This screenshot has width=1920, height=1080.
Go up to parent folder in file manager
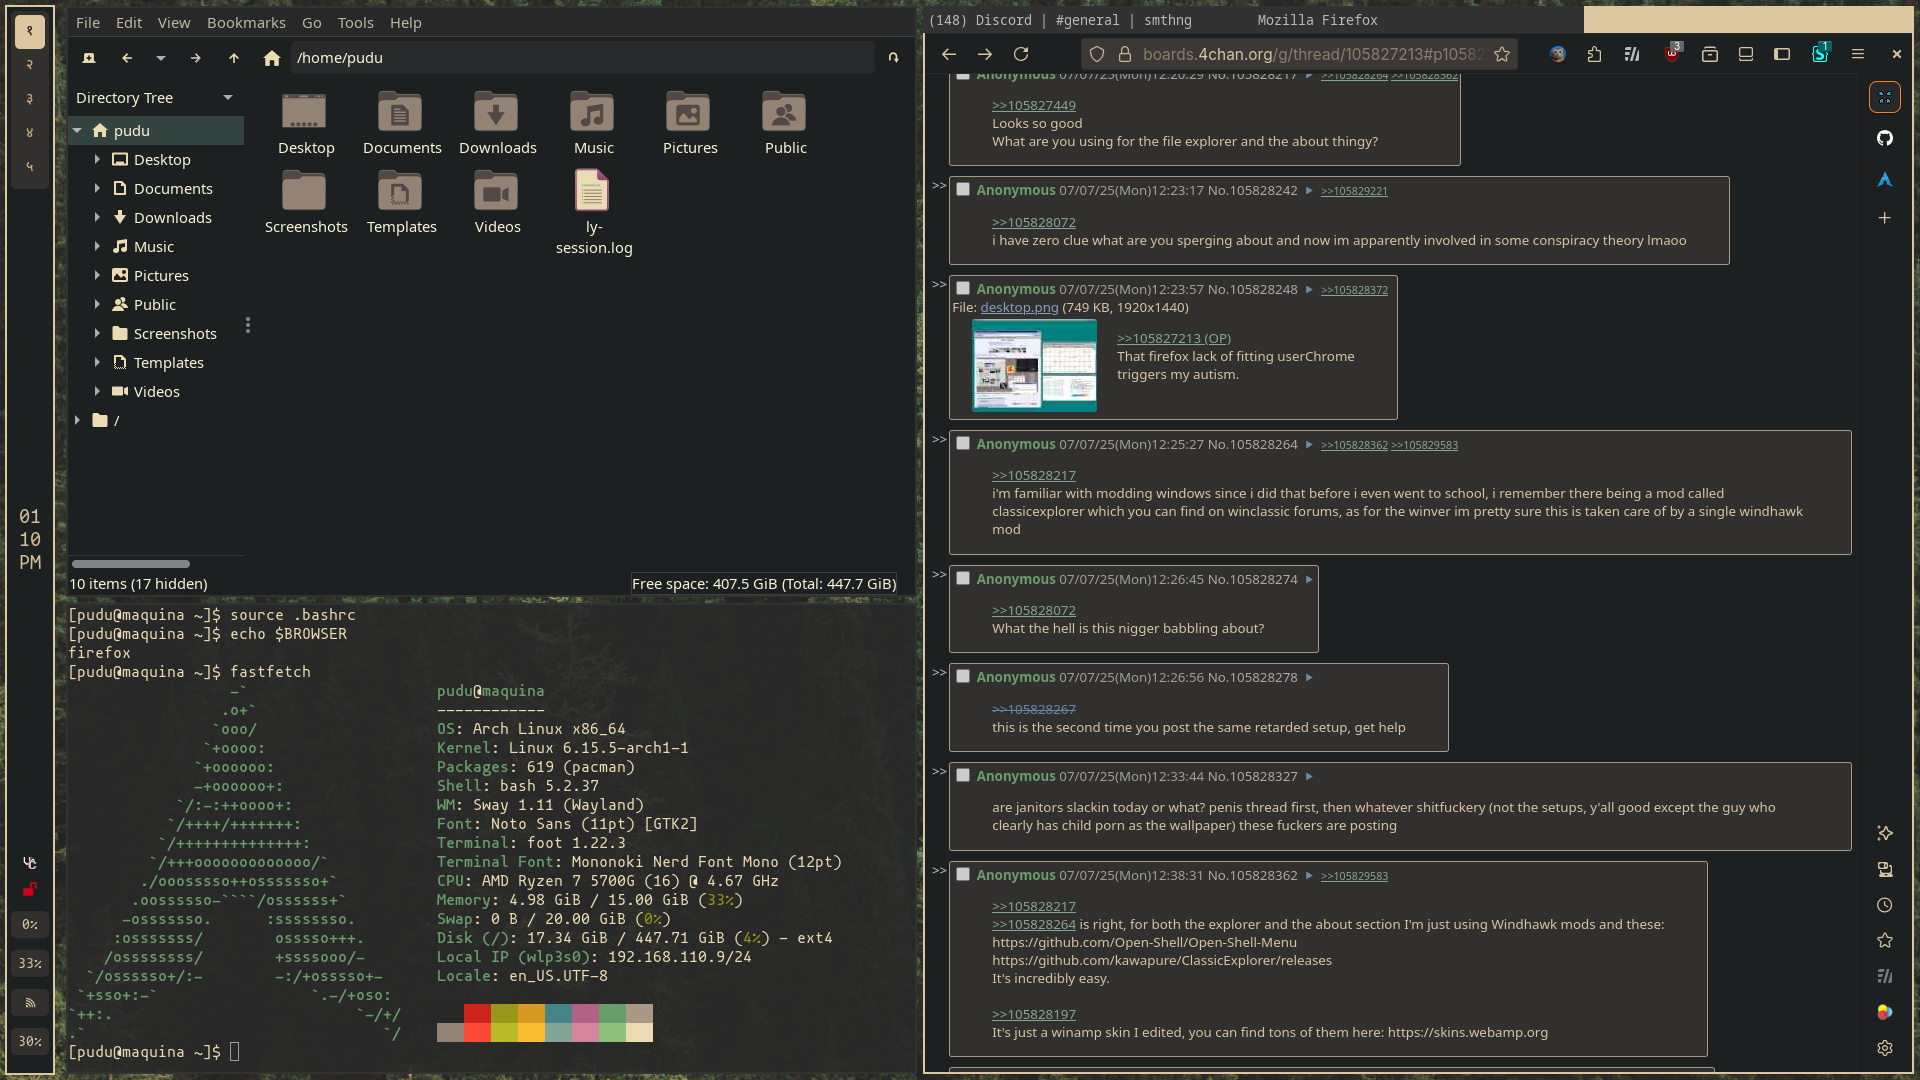pos(234,58)
